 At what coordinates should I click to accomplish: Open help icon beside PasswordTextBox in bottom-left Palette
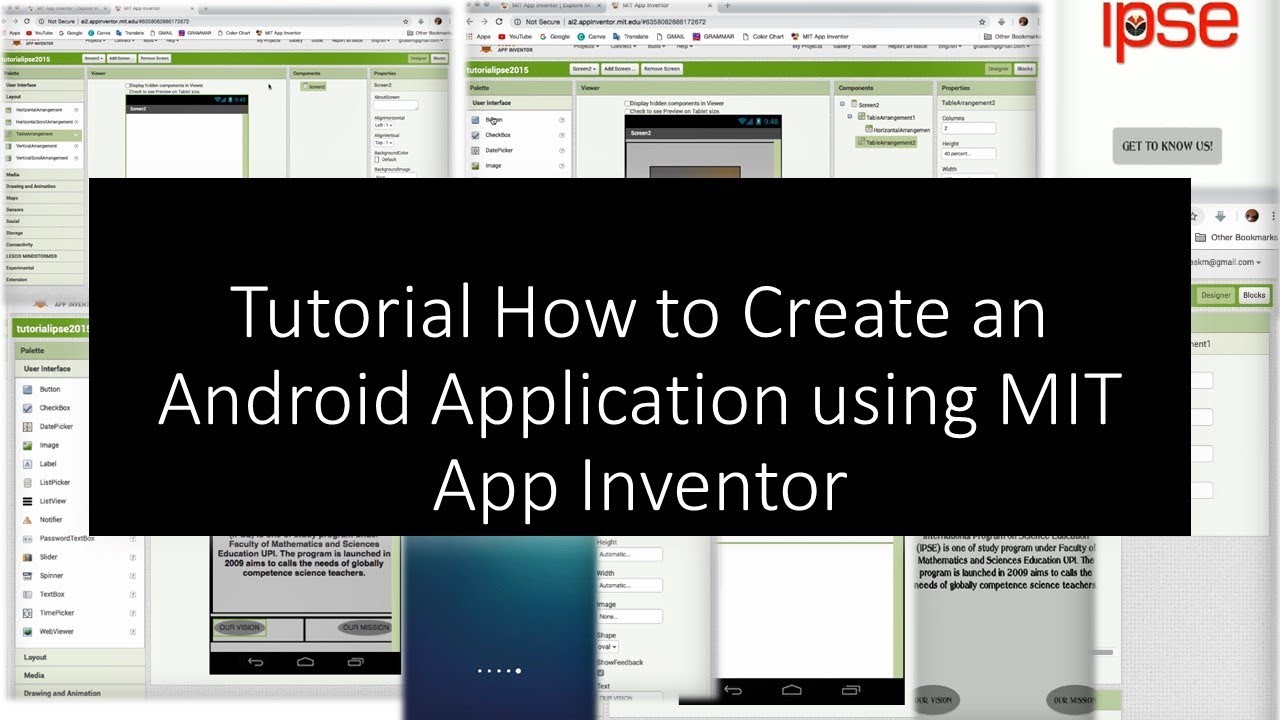133,539
